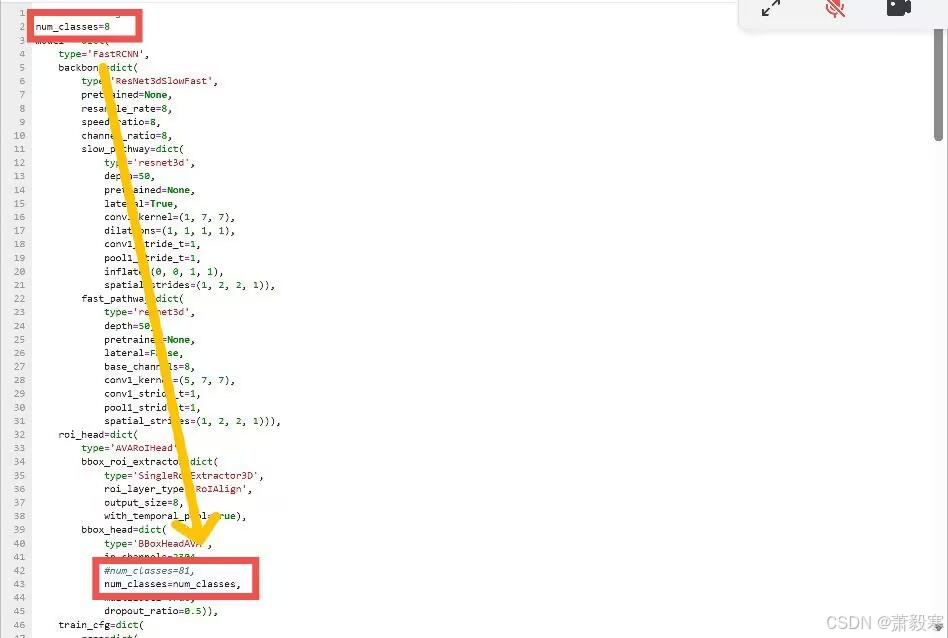Viewport: 948px width, 638px height.
Task: Toggle the video camera icon
Action: tap(898, 9)
